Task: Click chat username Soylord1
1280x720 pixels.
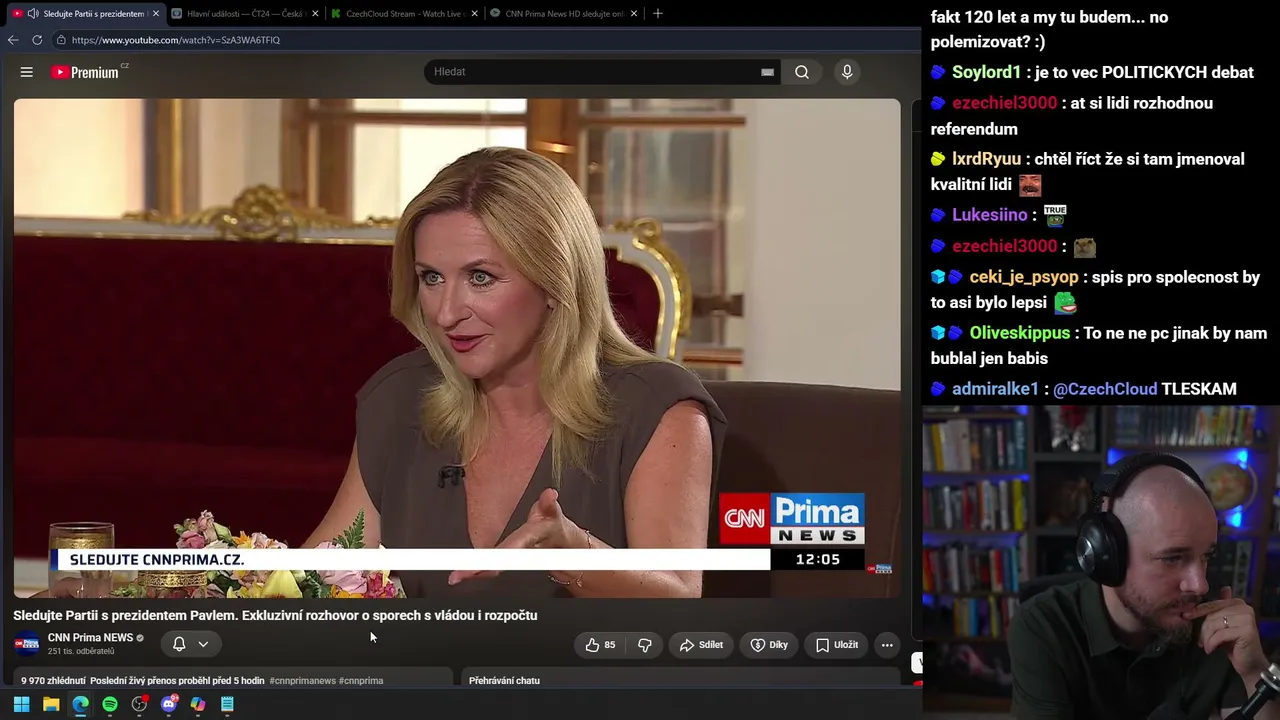Action: click(x=987, y=73)
